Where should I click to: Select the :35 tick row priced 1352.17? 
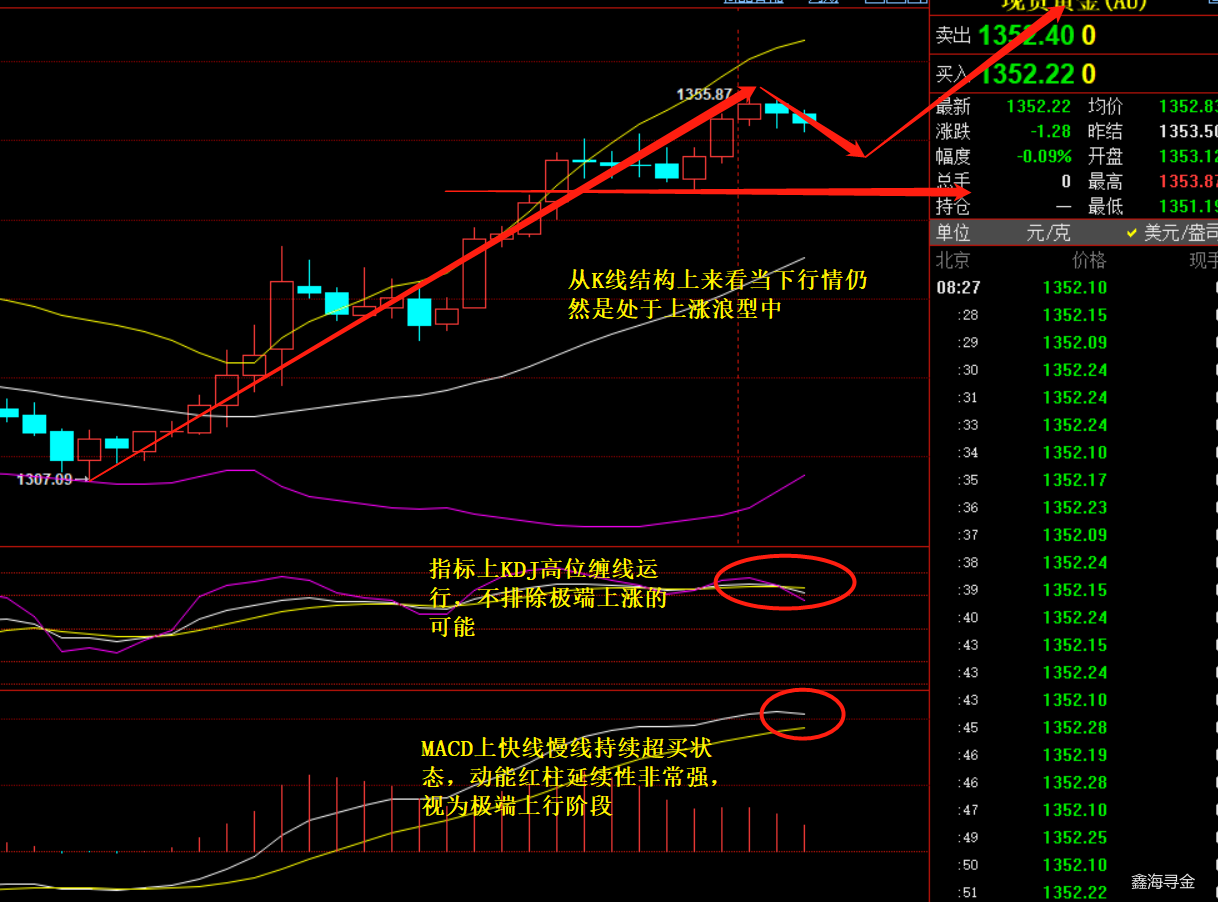[1074, 480]
